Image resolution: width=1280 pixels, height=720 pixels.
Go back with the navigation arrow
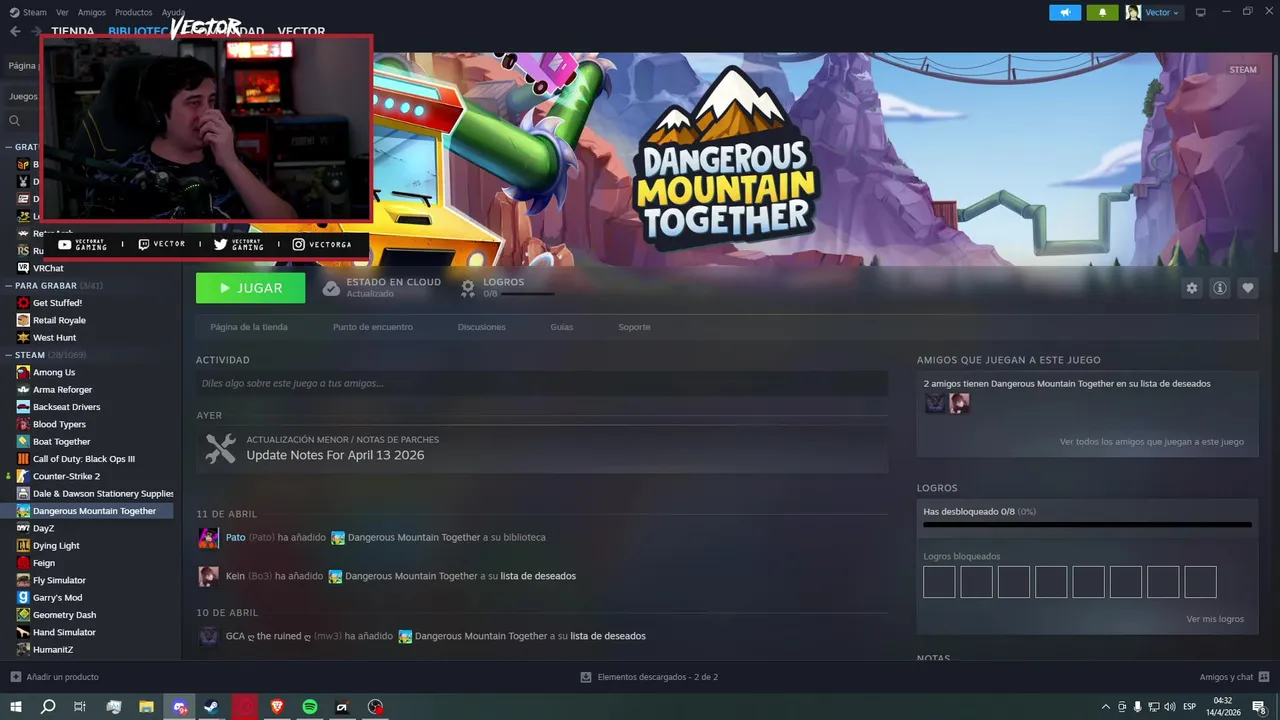15,31
